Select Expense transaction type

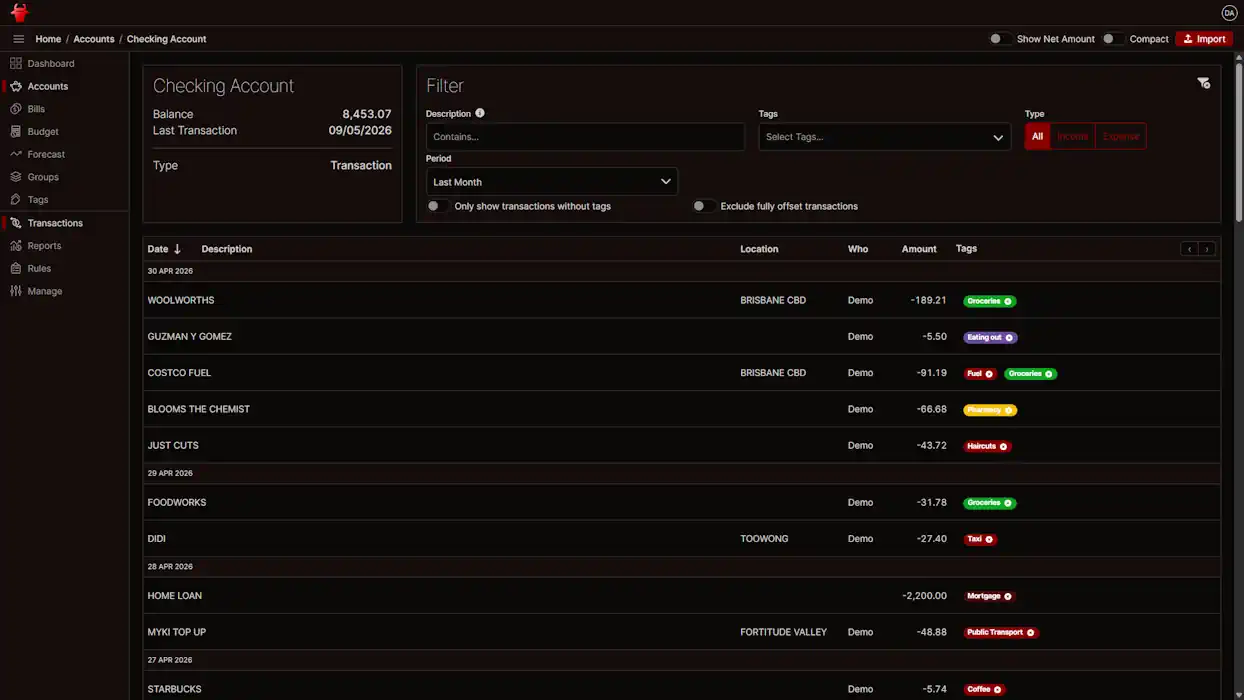pos(1121,137)
